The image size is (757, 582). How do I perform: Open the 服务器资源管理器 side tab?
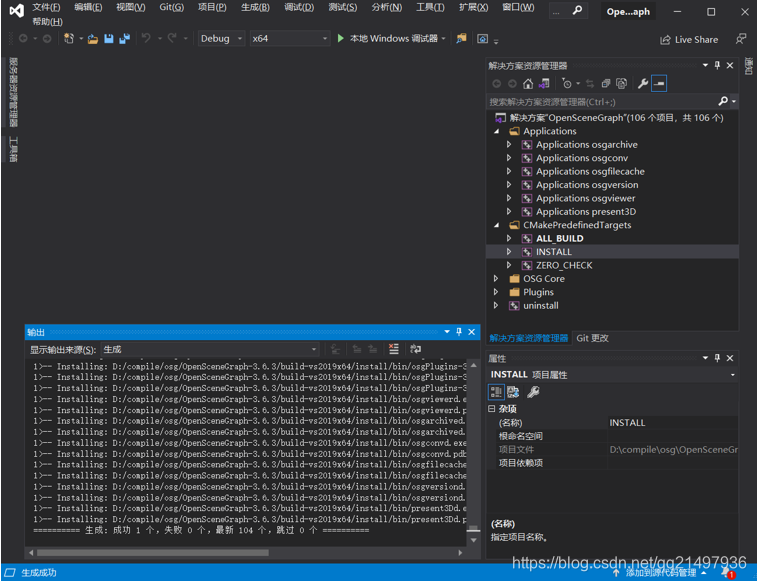click(14, 93)
